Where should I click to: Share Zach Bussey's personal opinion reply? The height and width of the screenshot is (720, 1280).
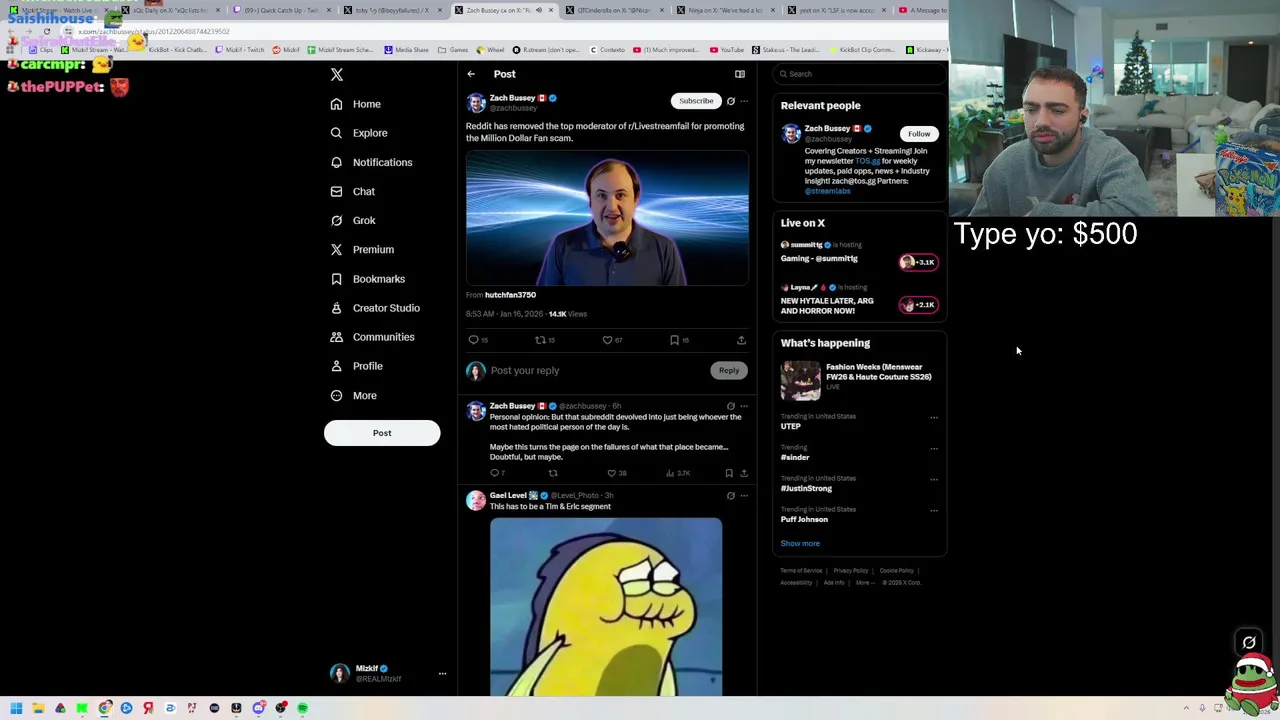point(744,473)
